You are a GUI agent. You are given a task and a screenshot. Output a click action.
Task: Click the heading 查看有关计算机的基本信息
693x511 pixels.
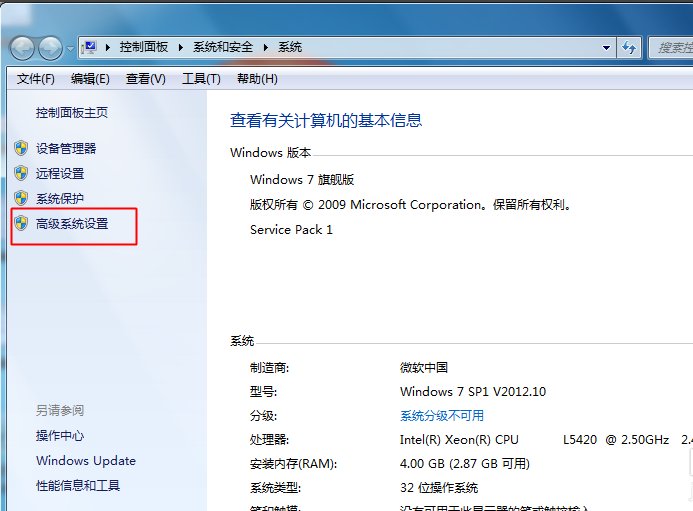(326, 120)
